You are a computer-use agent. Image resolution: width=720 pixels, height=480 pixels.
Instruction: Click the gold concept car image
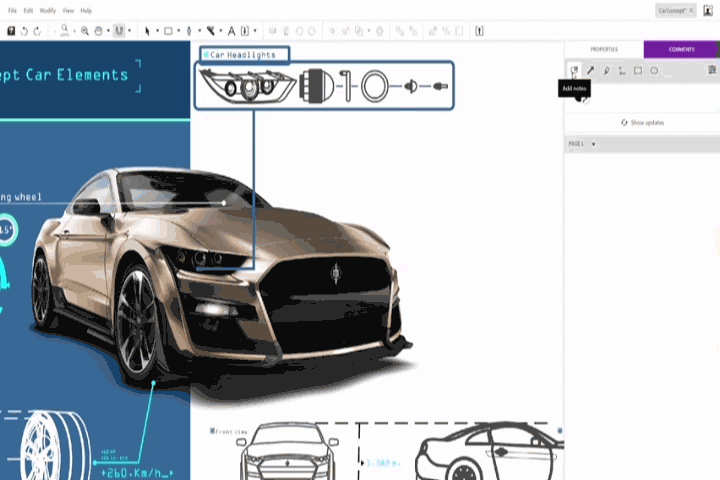[x=220, y=280]
